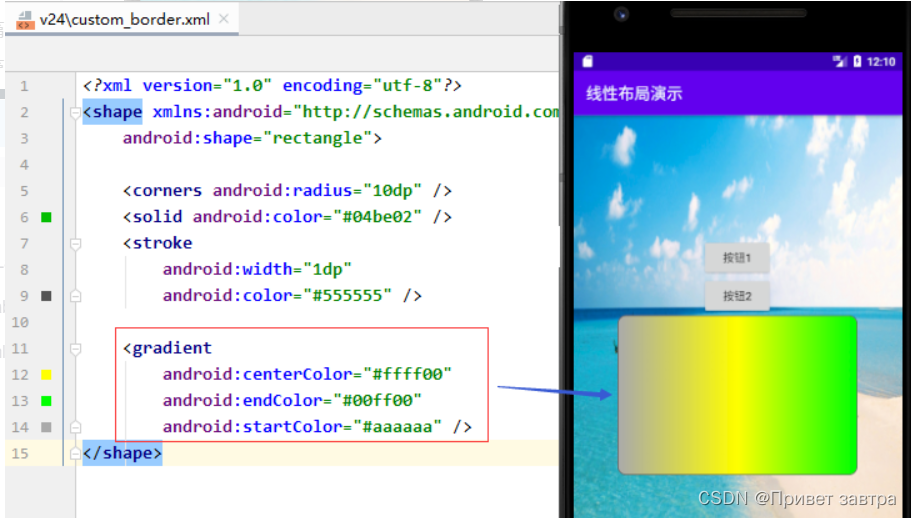911x518 pixels.
Task: Open the green color swatch on line 6
Action: (46, 217)
